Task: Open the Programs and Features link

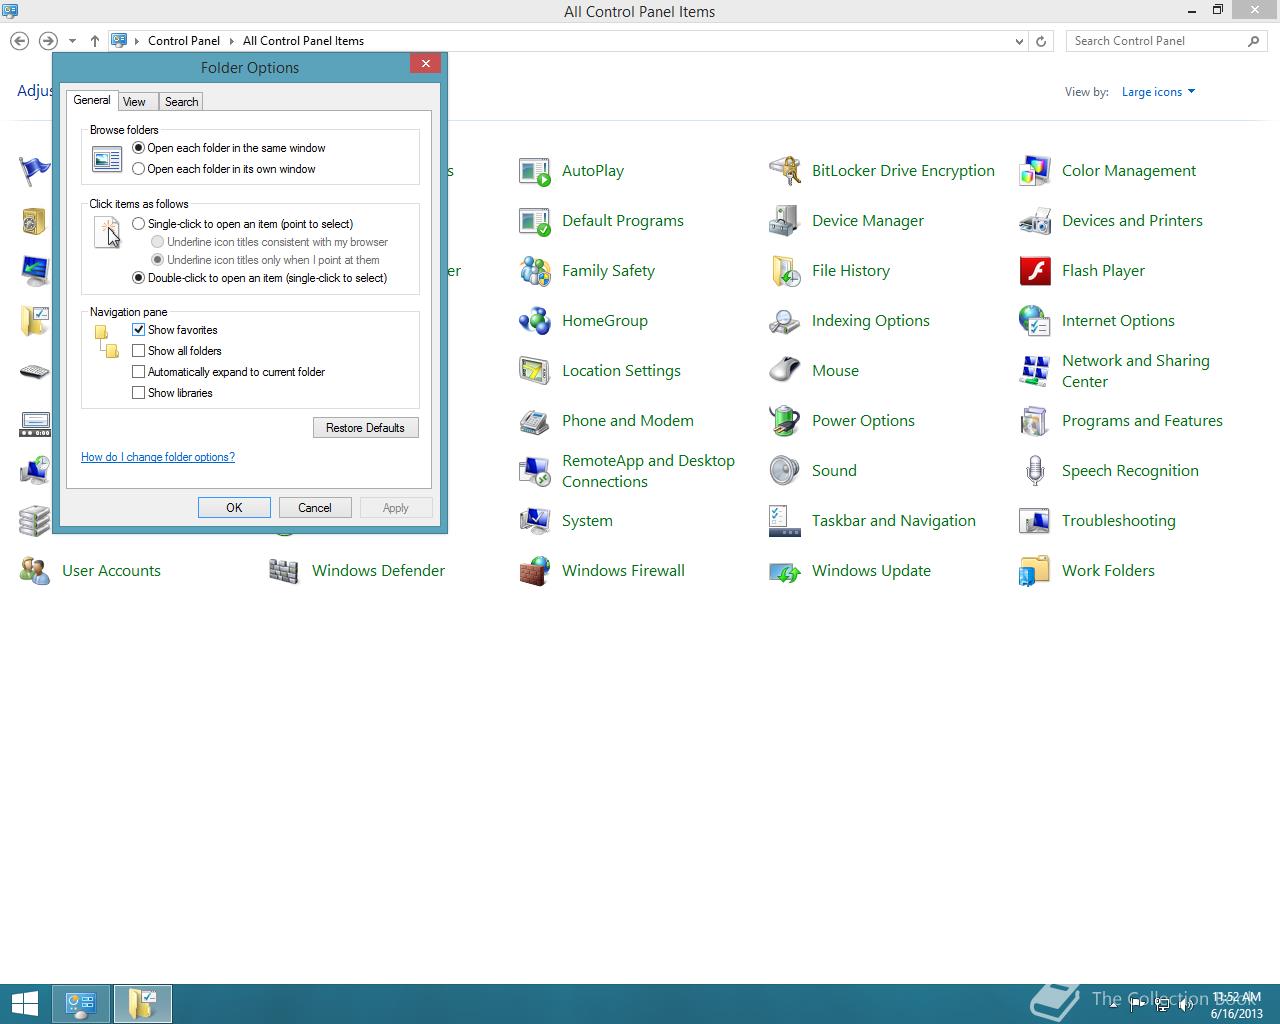Action: click(x=1142, y=421)
